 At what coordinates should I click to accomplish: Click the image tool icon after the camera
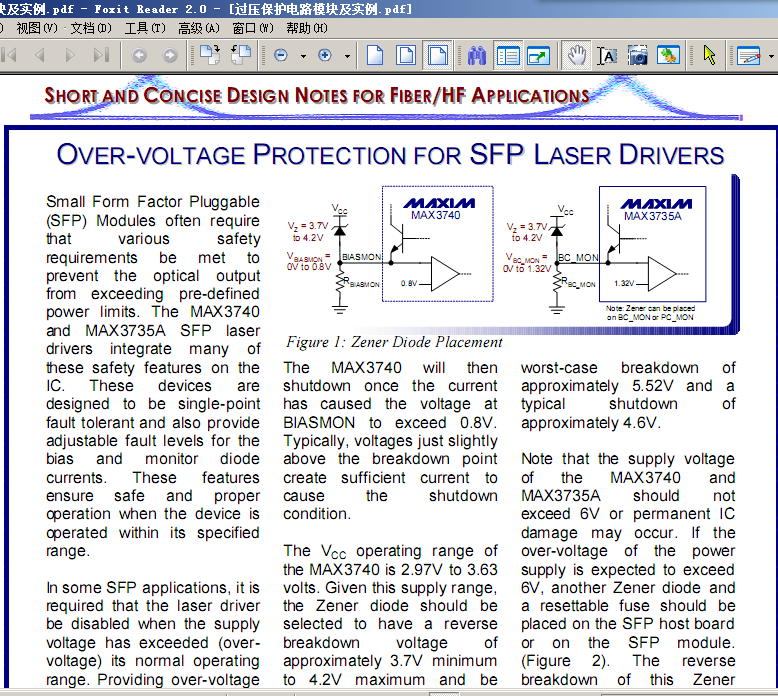pyautogui.click(x=668, y=55)
